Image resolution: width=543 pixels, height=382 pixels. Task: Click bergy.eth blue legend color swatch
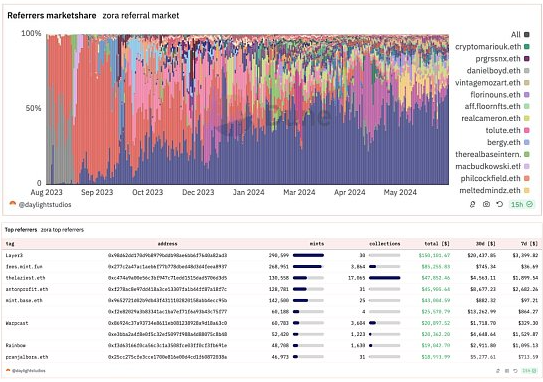(527, 142)
